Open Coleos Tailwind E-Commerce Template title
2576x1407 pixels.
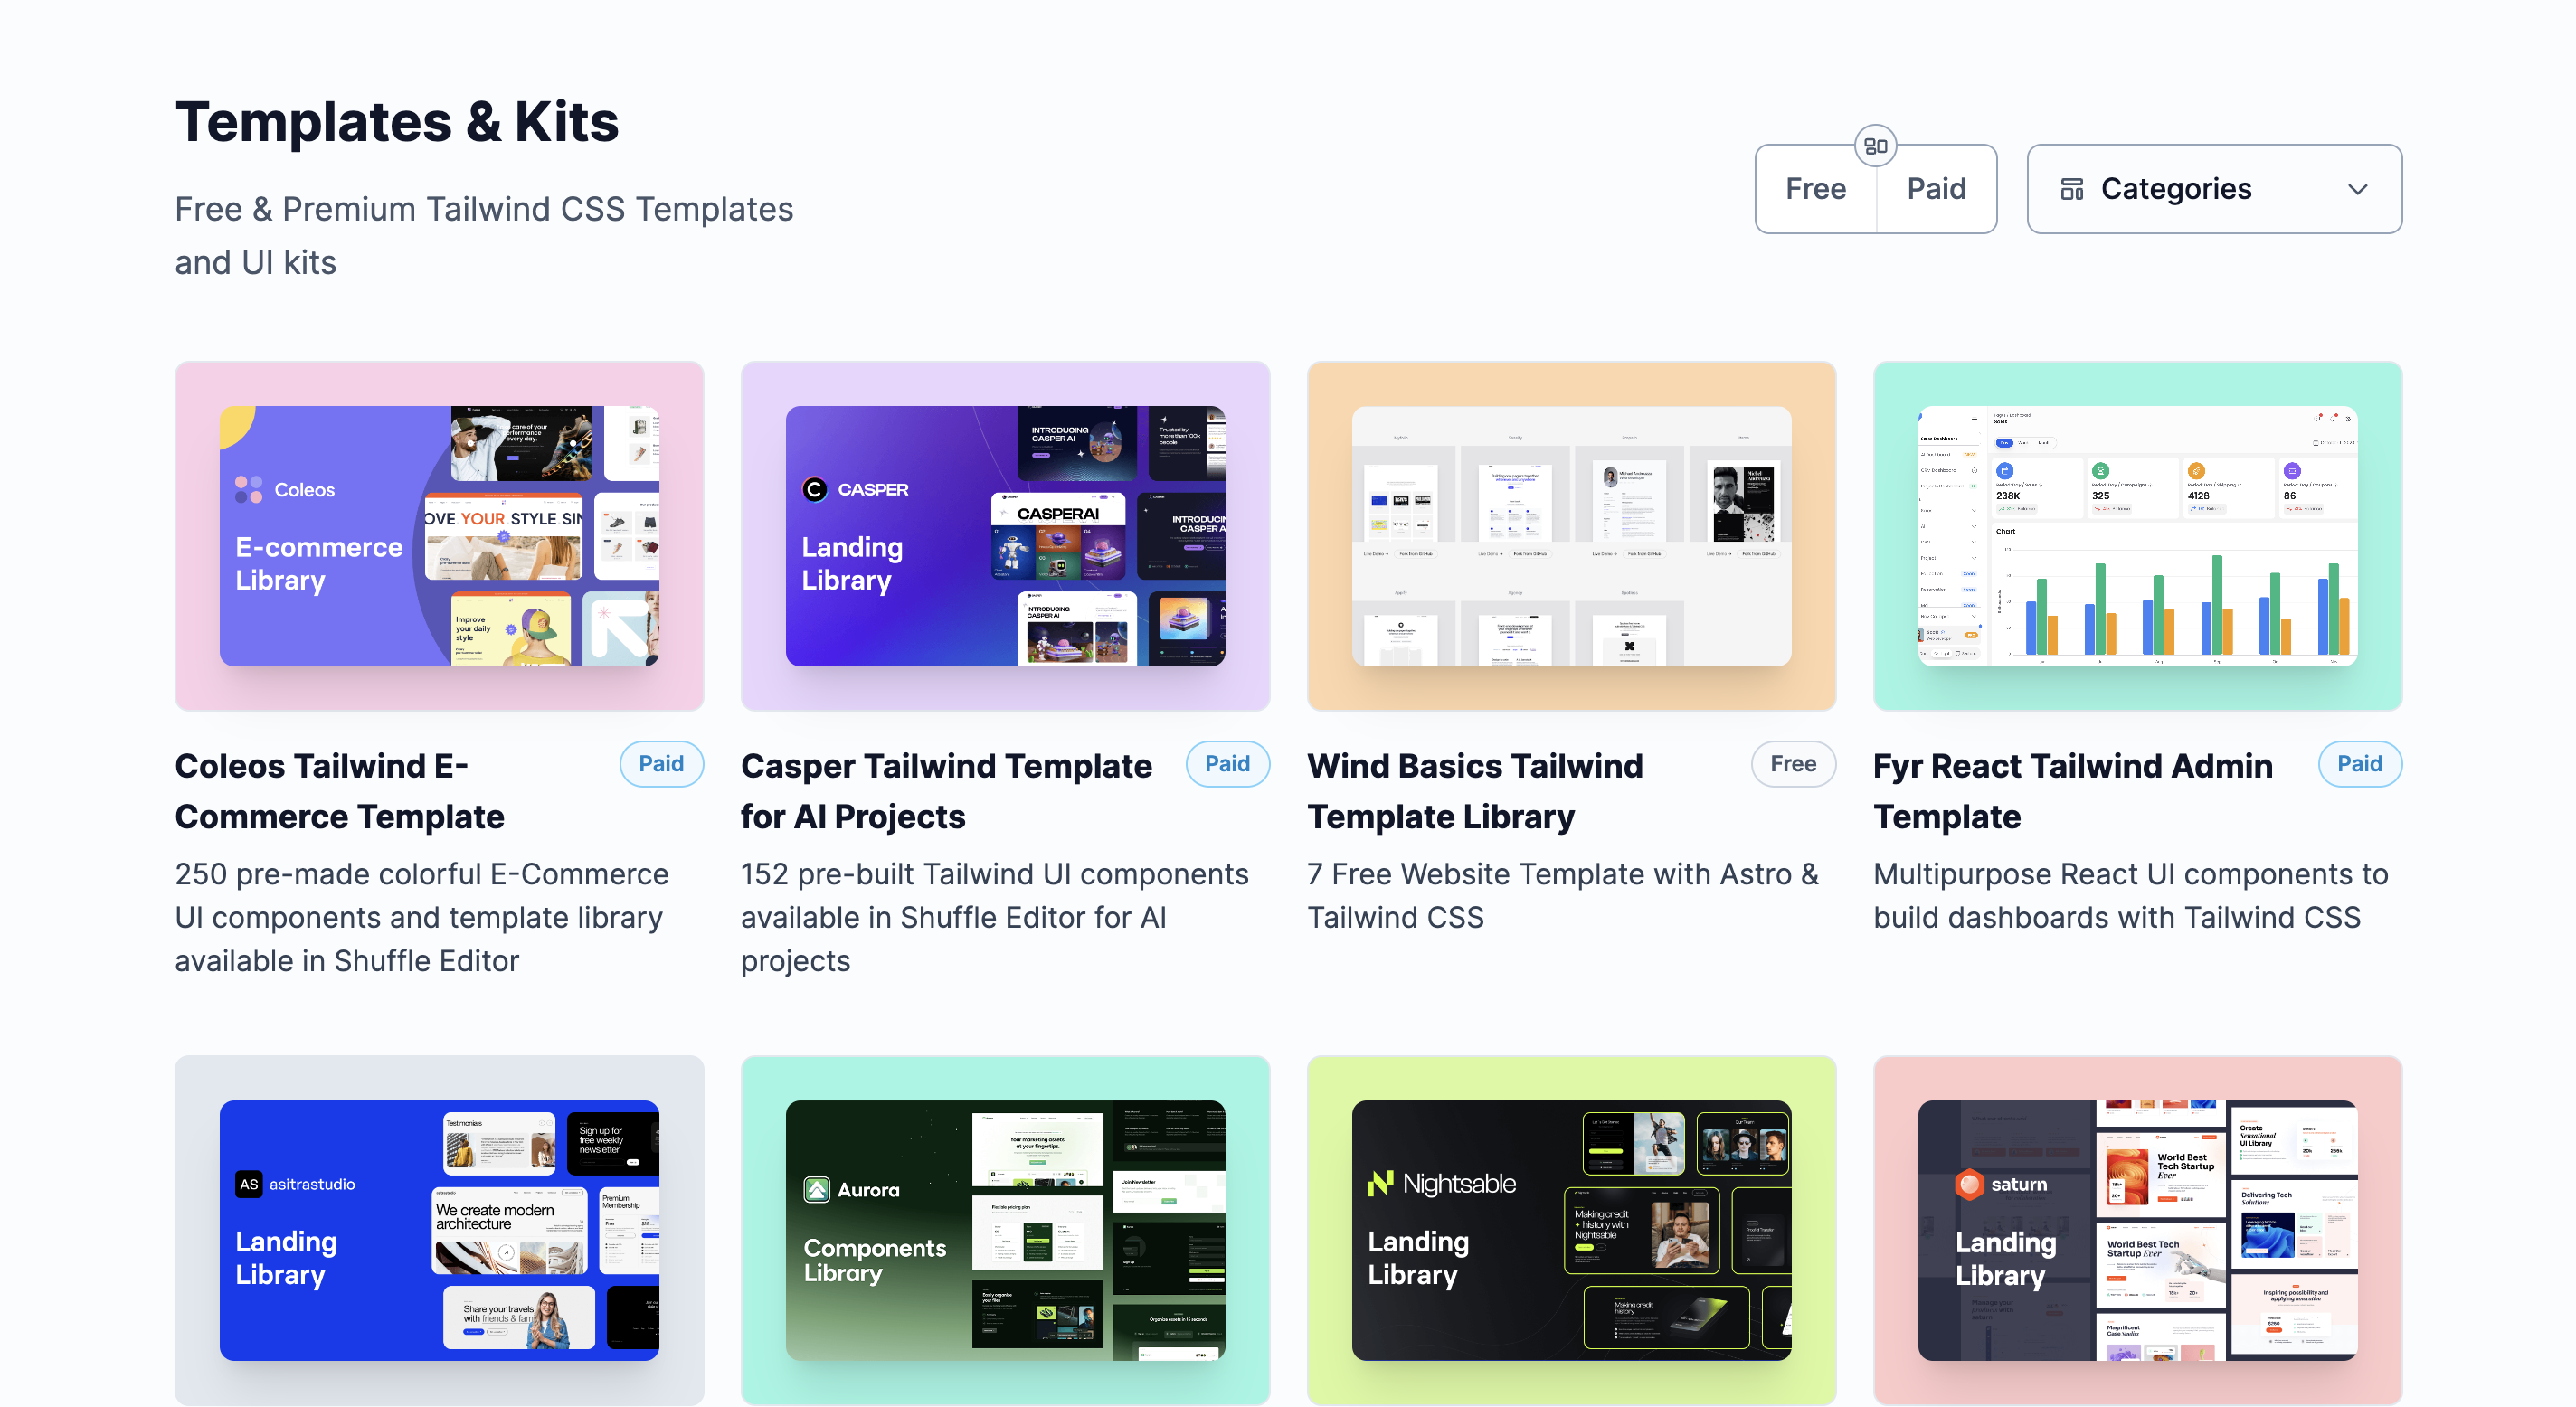[x=340, y=791]
